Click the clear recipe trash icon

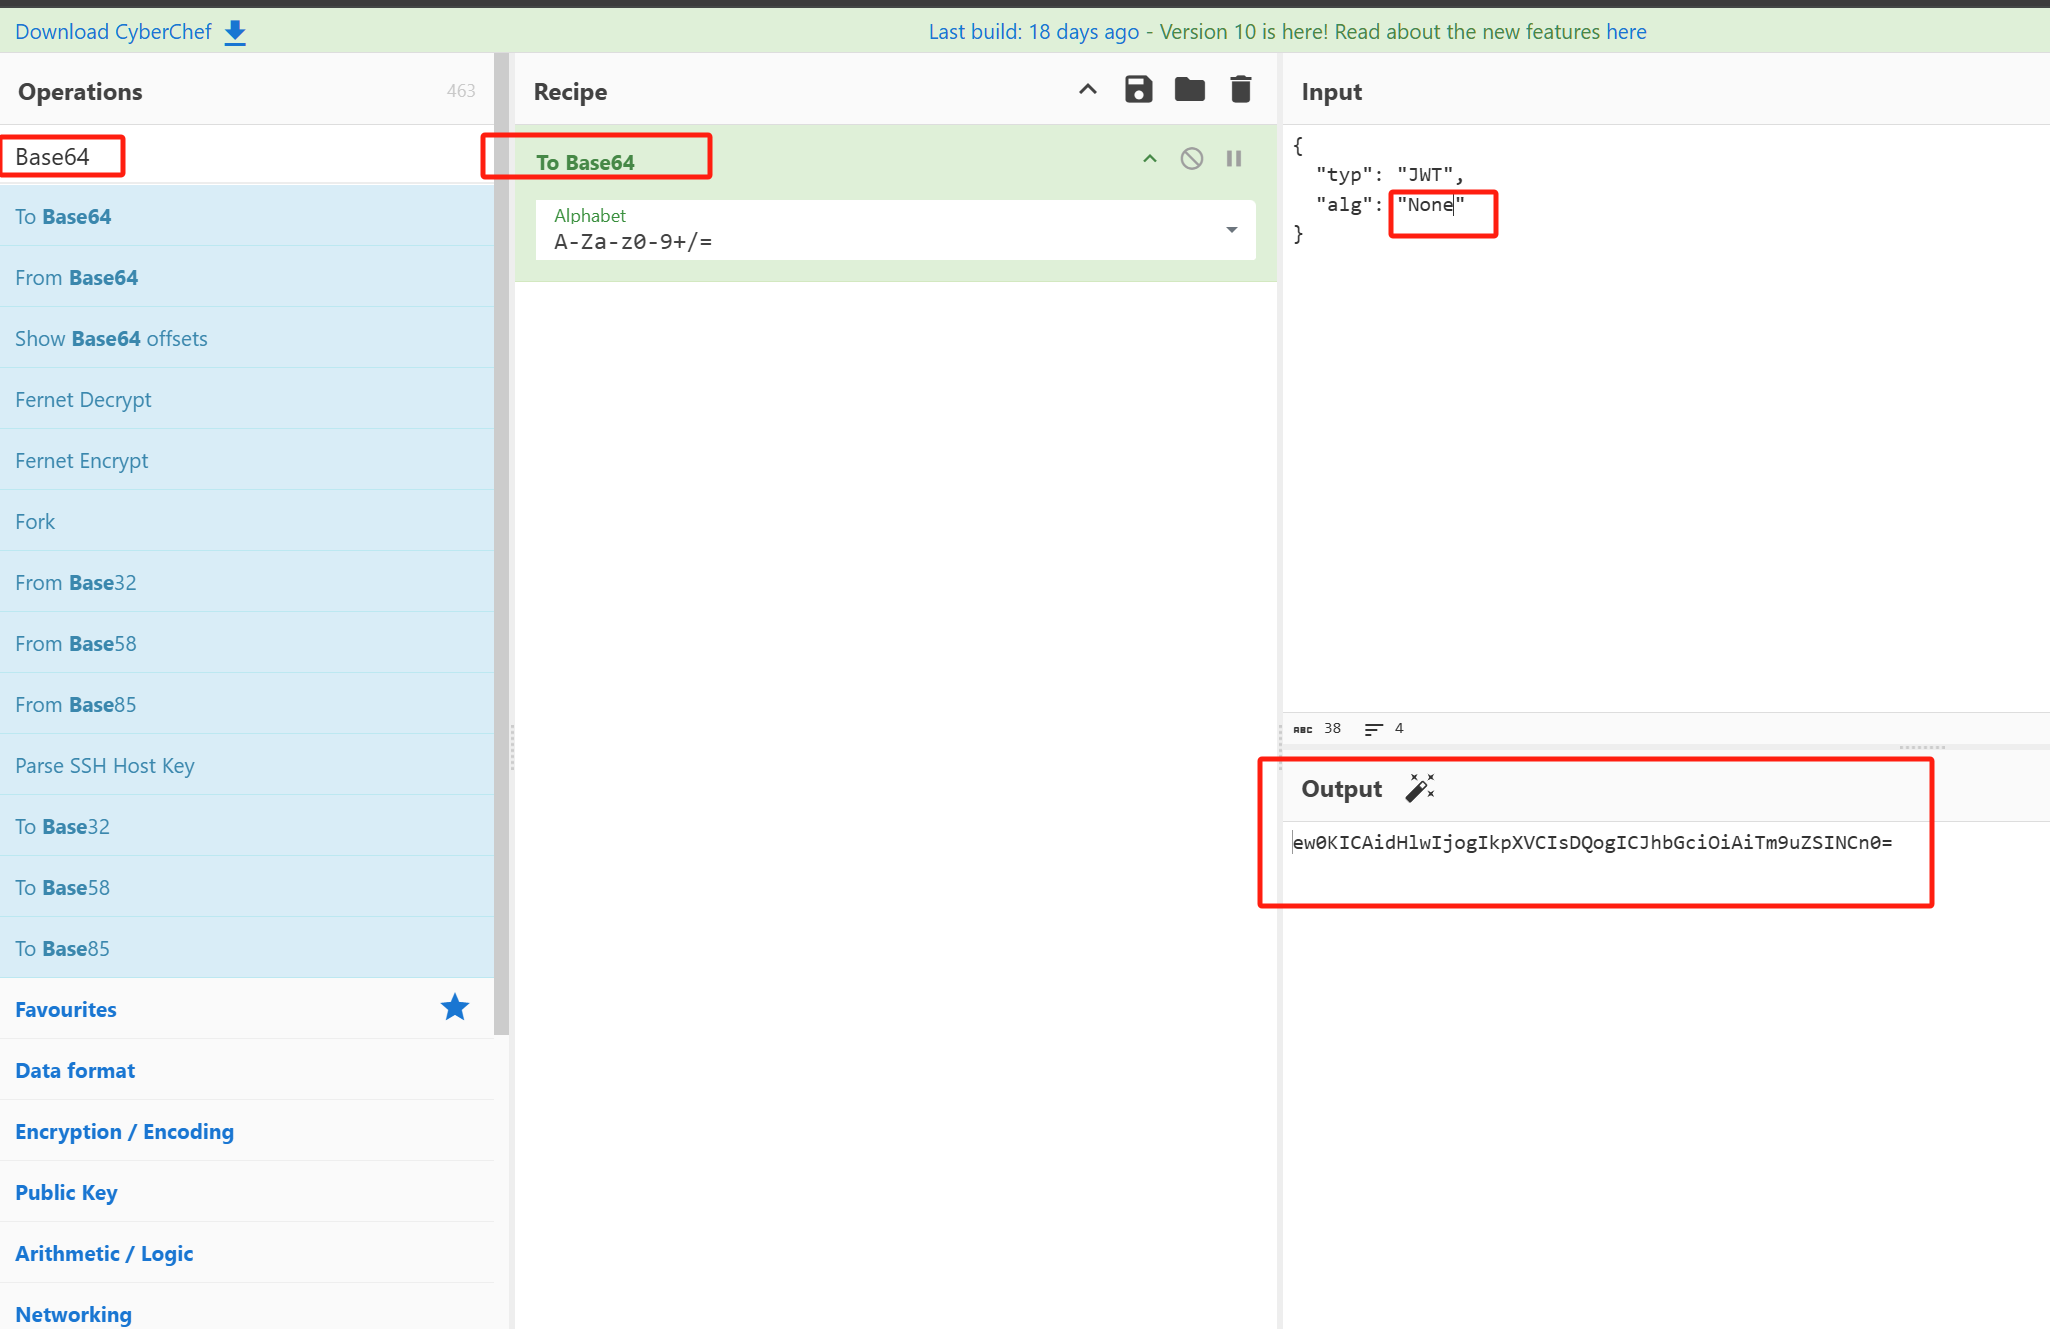(x=1240, y=90)
